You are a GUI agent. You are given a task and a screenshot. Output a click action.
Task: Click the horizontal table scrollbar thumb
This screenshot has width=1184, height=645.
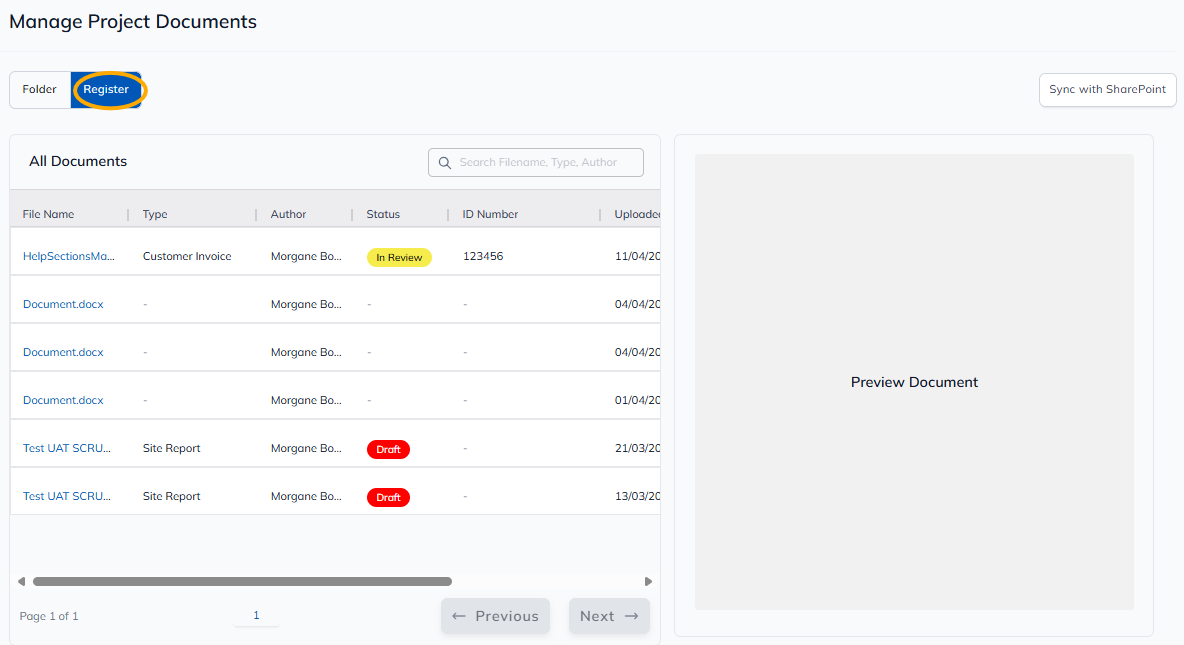click(242, 581)
